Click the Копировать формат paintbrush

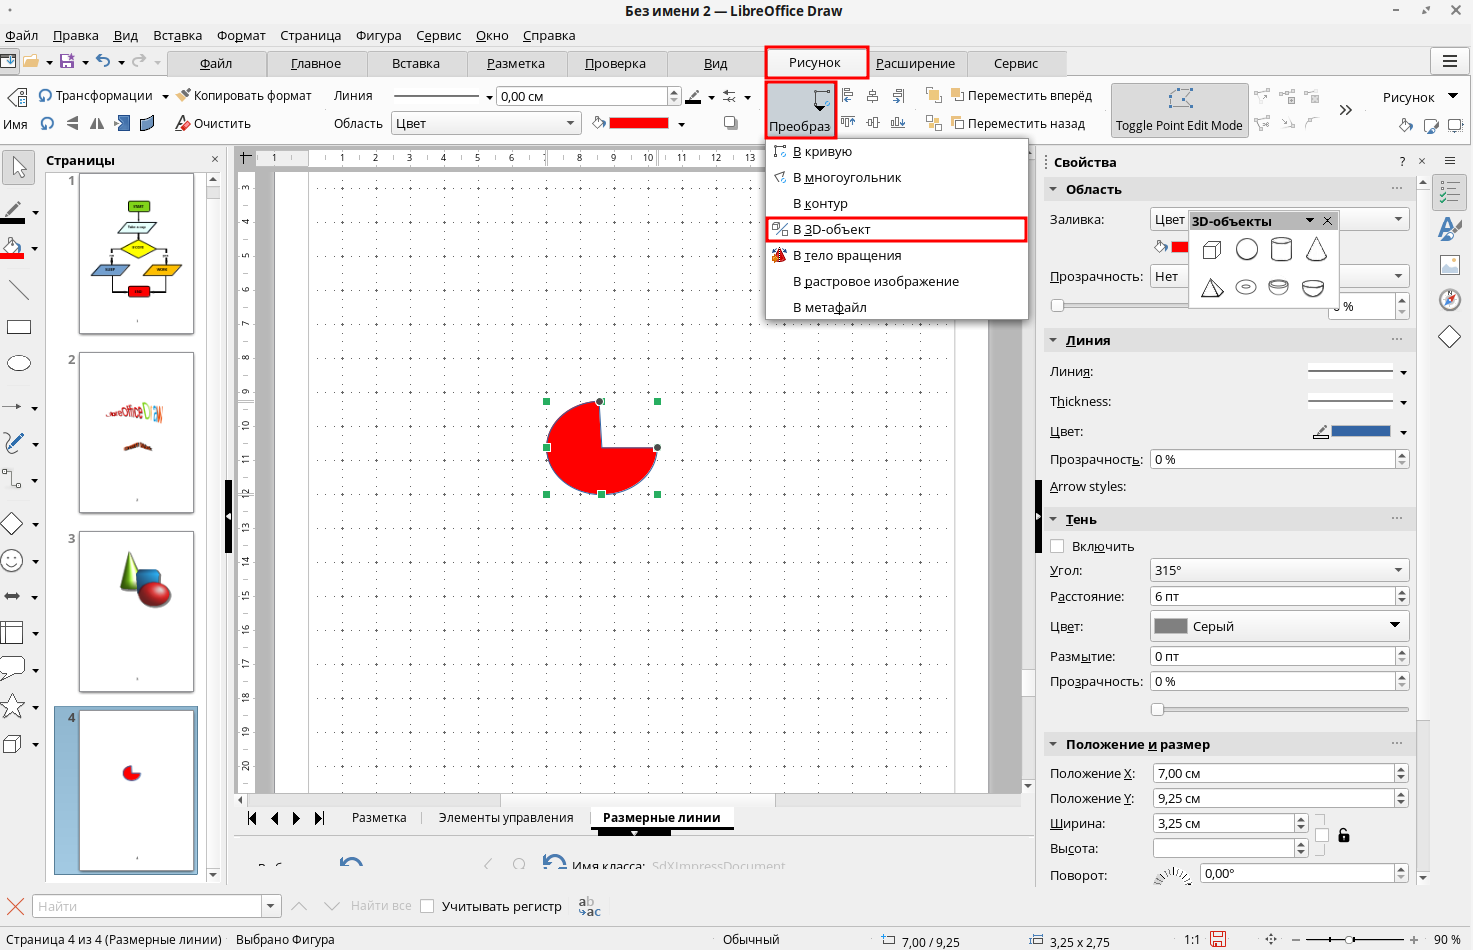pos(243,96)
